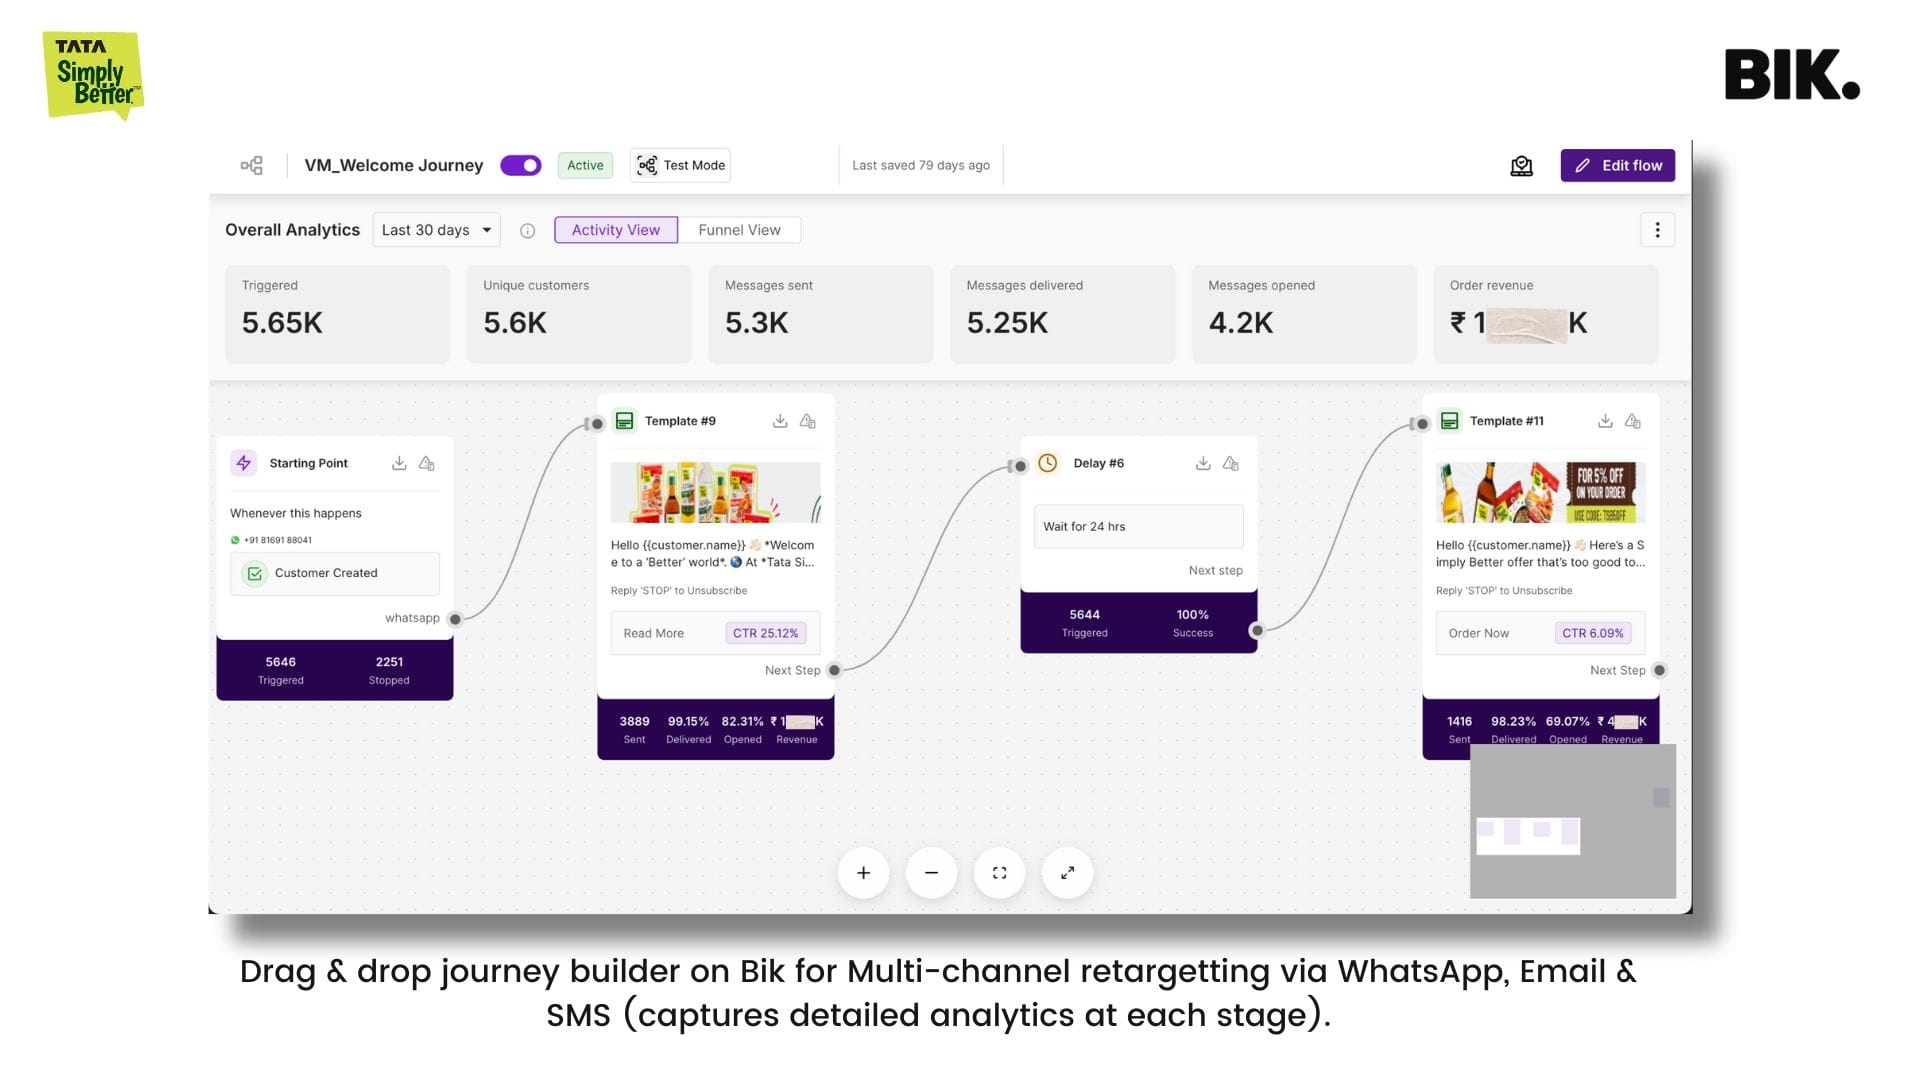Click the thumbs up/rating icon on Template #9

(808, 419)
